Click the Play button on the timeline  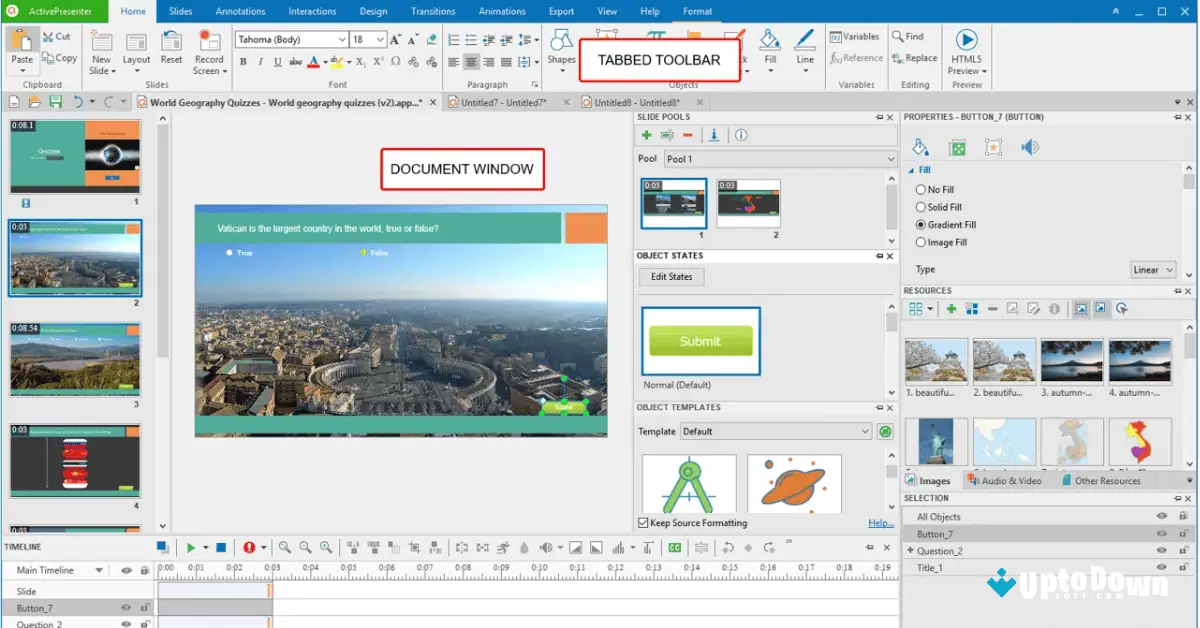pyautogui.click(x=193, y=547)
